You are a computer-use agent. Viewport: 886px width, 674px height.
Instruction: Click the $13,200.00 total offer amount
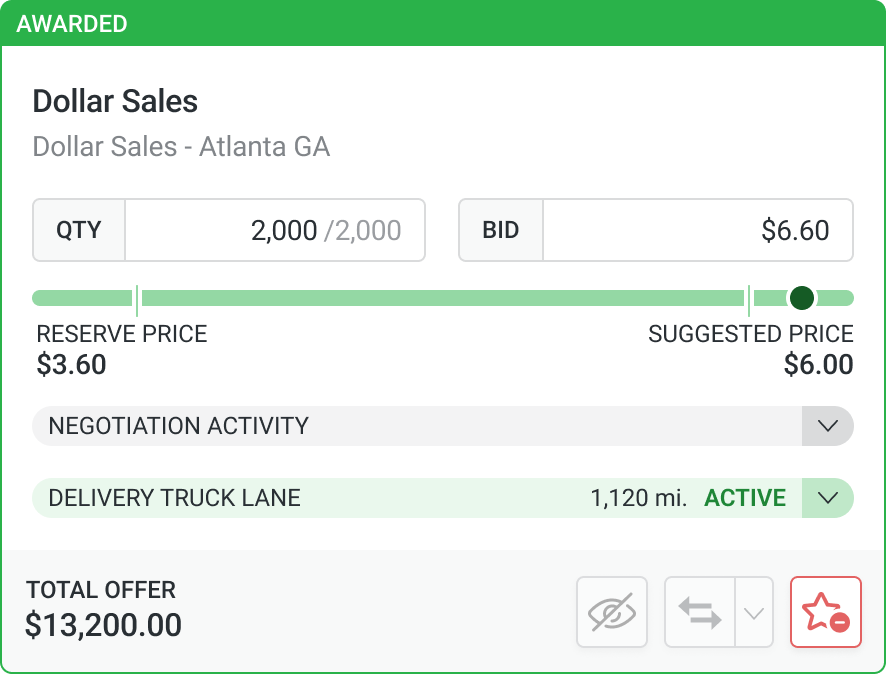point(104,625)
